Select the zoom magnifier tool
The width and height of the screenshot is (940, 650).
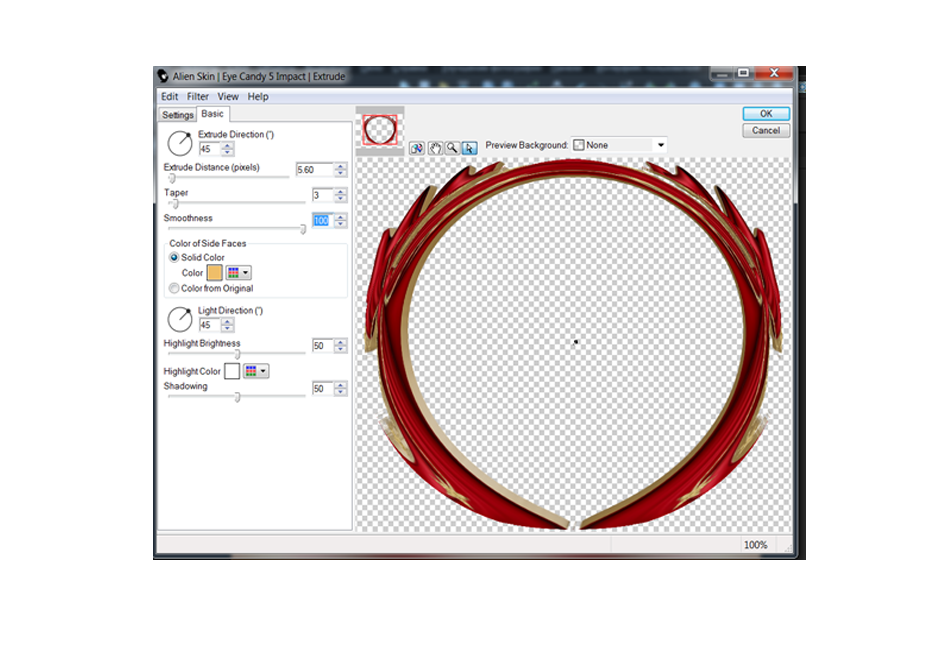pos(452,148)
